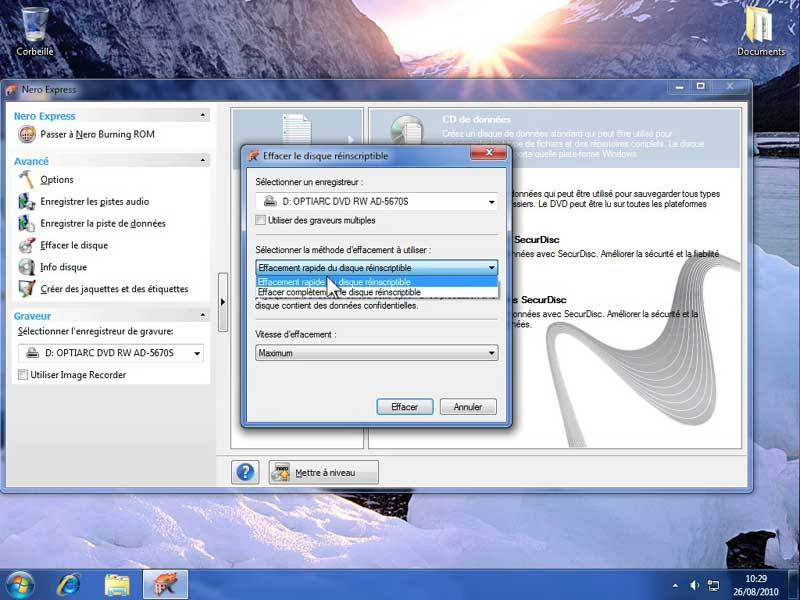Collapse the Graveur sidebar section
Image resolution: width=800 pixels, height=600 pixels.
(x=203, y=315)
